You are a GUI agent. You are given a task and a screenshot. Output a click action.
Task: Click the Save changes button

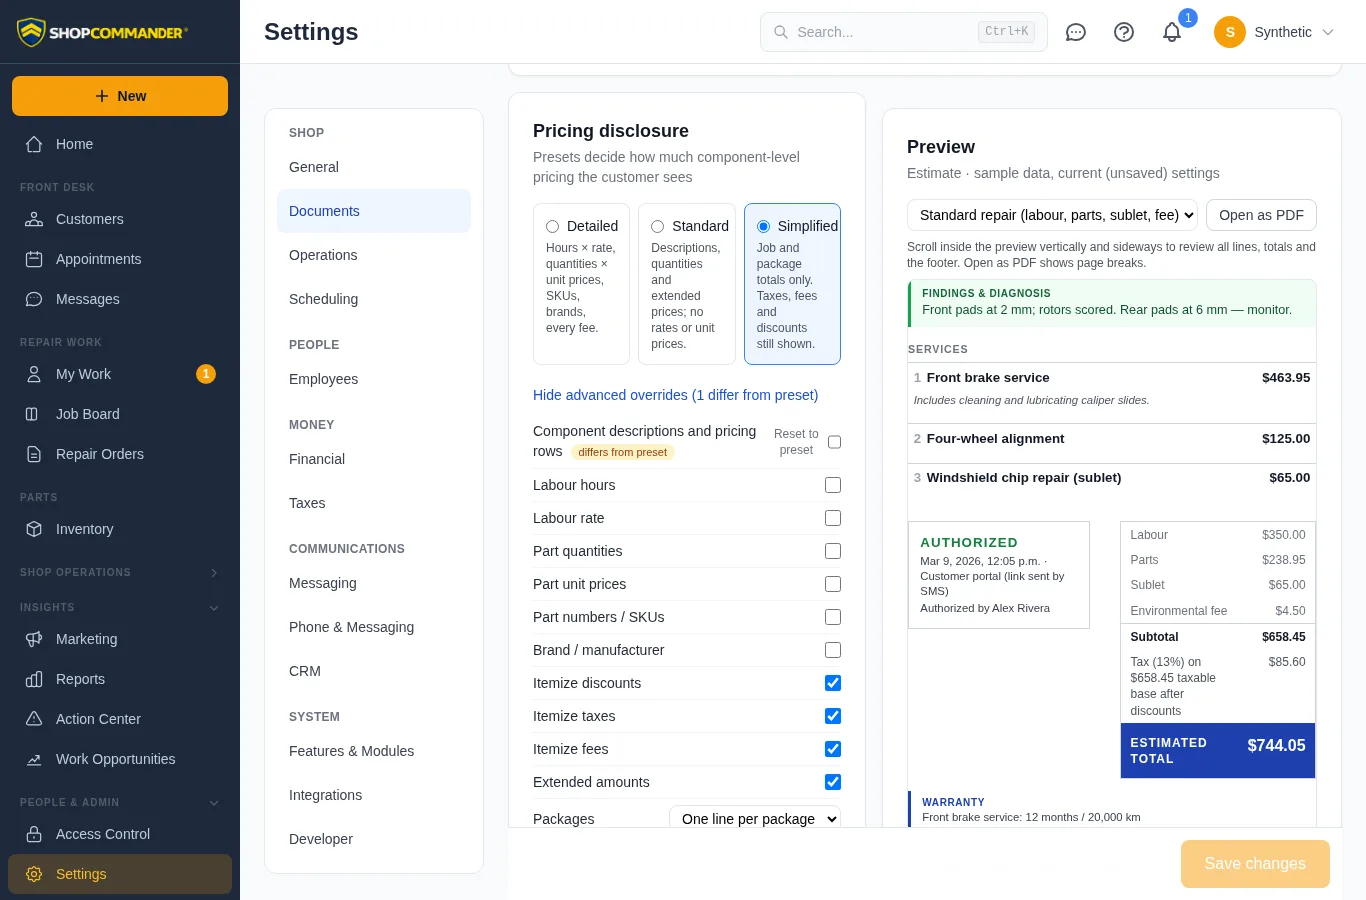1255,864
